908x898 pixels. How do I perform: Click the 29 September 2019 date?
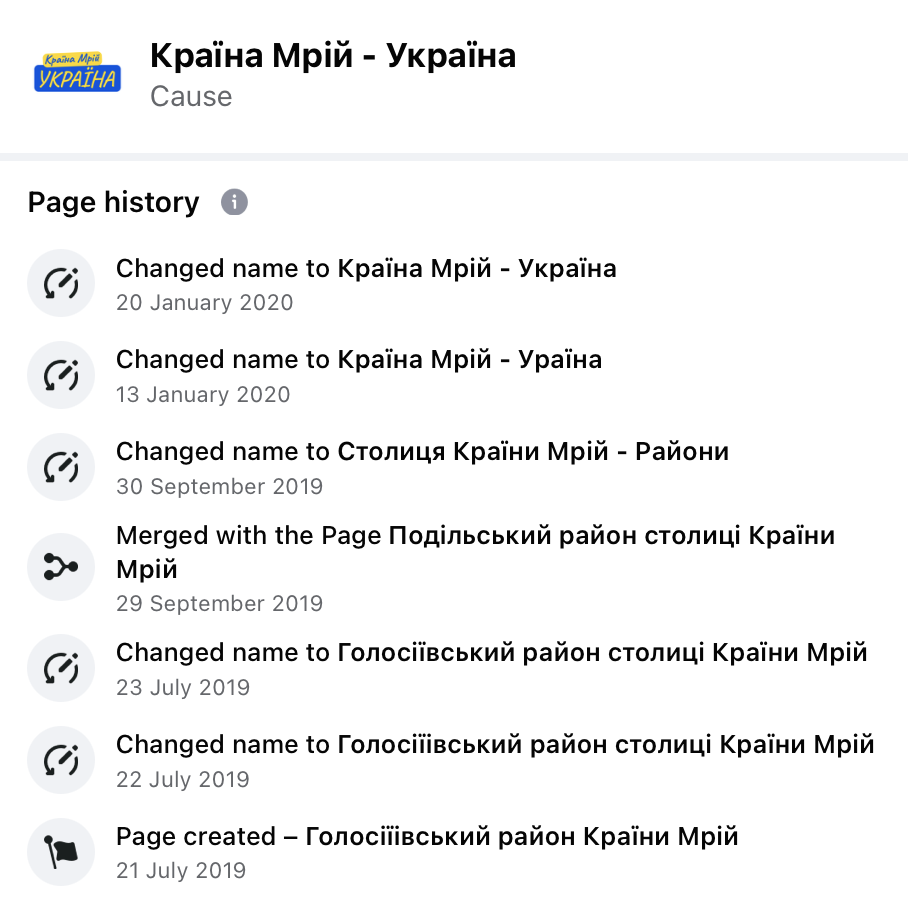(219, 603)
